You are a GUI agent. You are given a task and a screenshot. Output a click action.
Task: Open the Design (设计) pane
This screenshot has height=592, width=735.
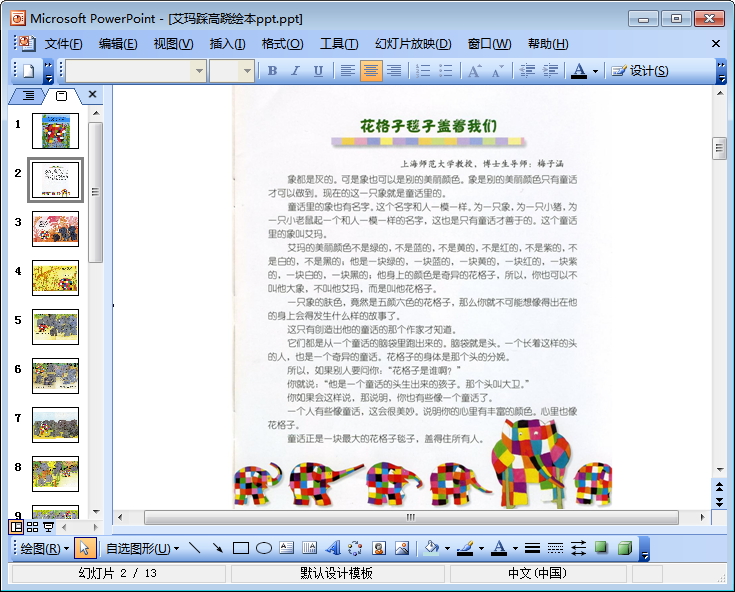tap(640, 71)
